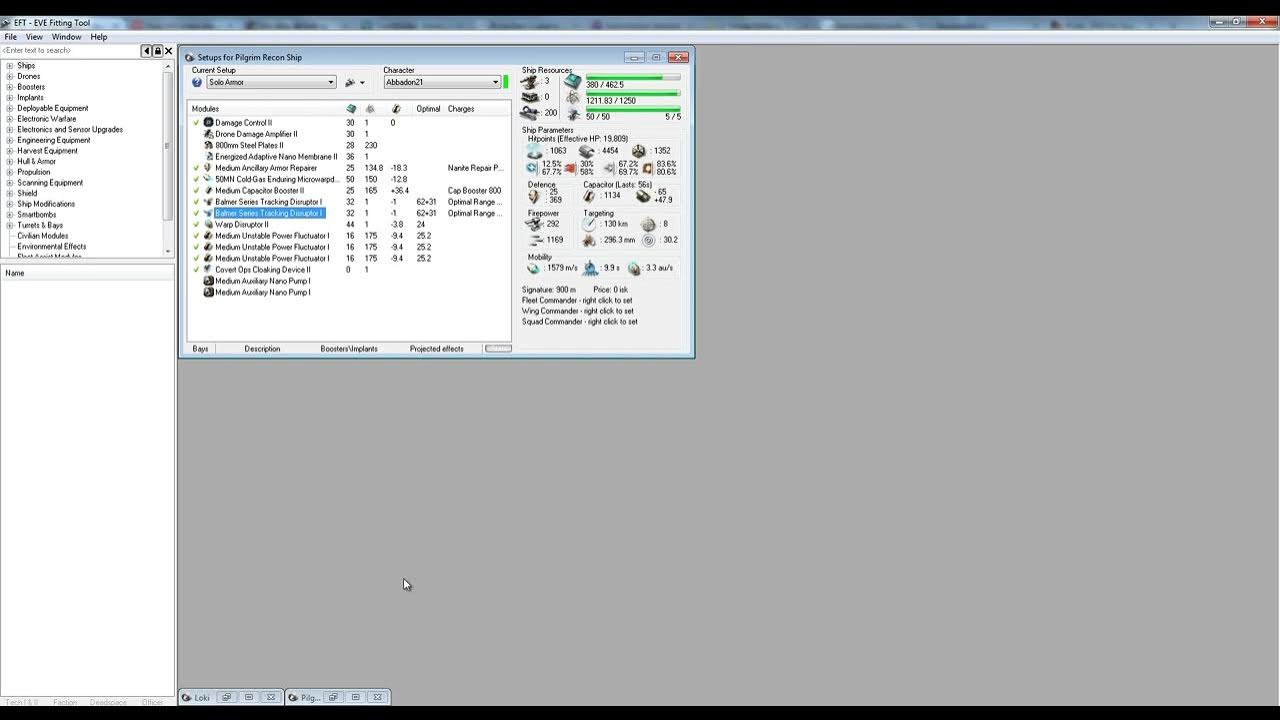Screen dimensions: 1280x720
Task: Open the Character dropdown
Action: 495,82
